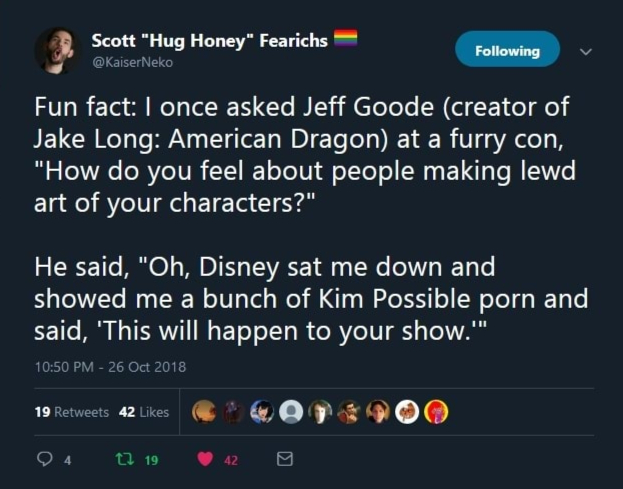Open Scott Fearichs' profile picture
The image size is (623, 489).
coord(57,50)
